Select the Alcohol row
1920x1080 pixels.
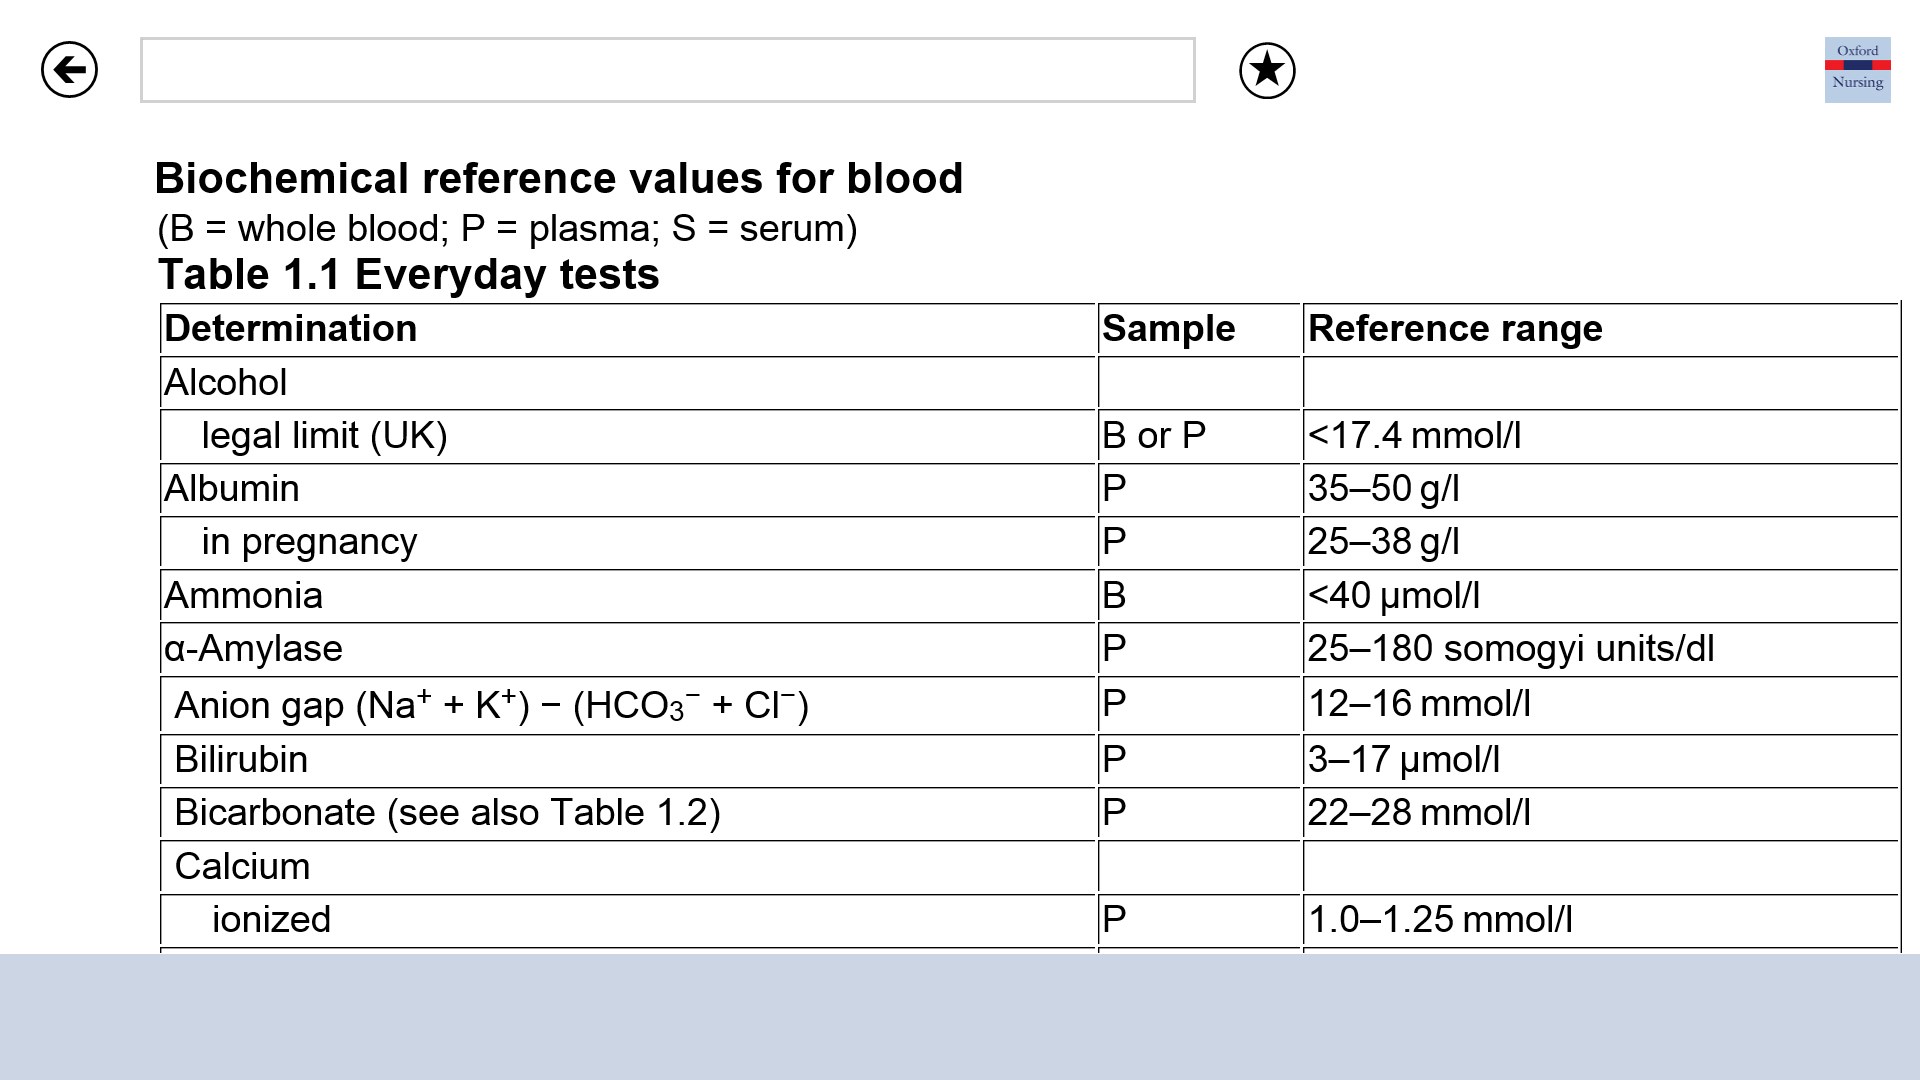point(226,383)
